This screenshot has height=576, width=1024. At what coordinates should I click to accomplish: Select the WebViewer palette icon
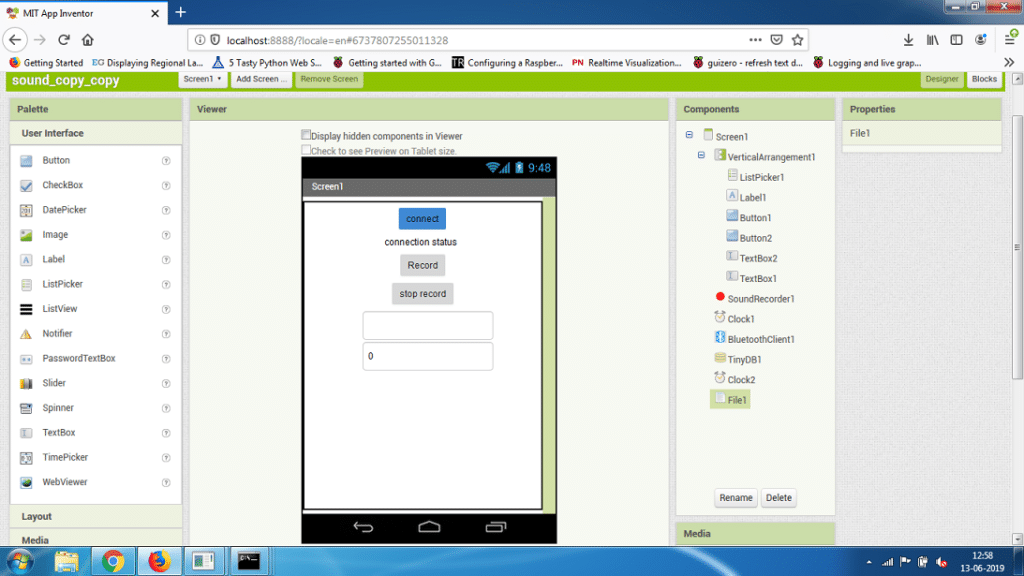[x=26, y=482]
